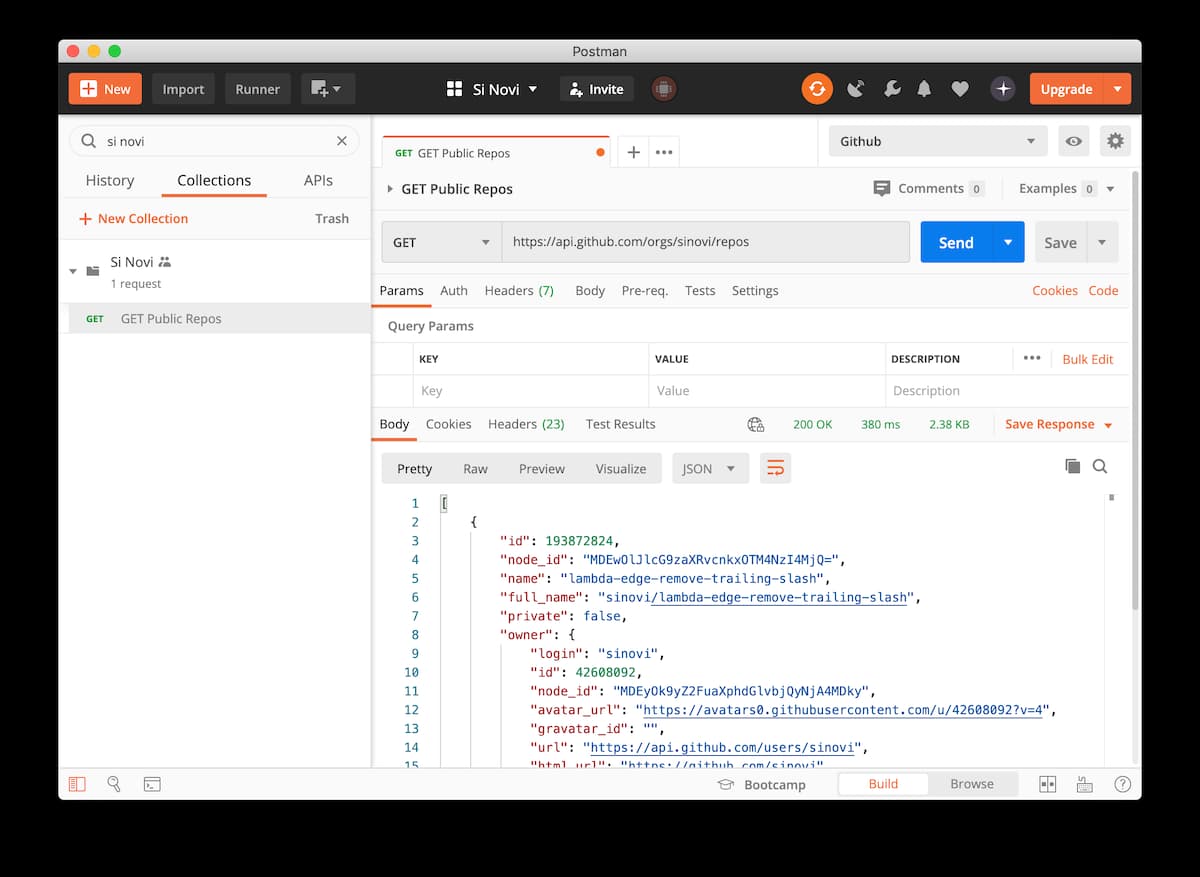Open the Auth request tab
Image resolution: width=1200 pixels, height=877 pixels.
click(454, 290)
